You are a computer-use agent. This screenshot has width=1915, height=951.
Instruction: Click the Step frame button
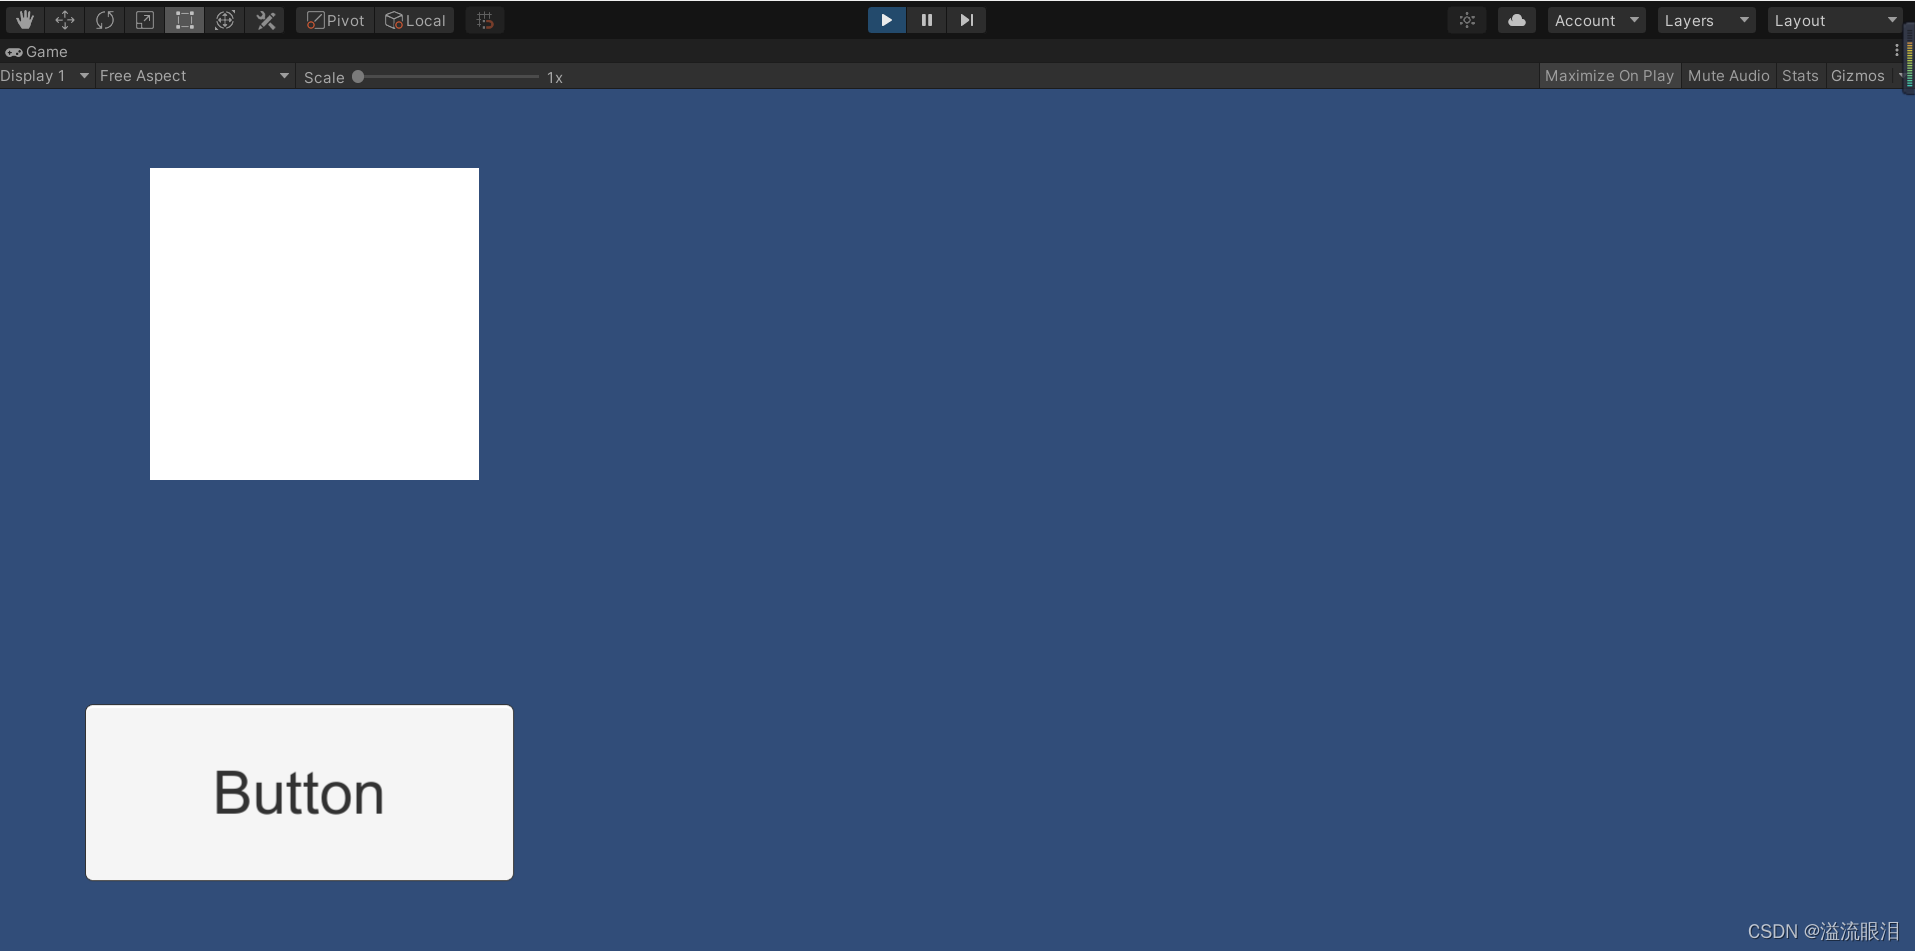pyautogui.click(x=966, y=20)
